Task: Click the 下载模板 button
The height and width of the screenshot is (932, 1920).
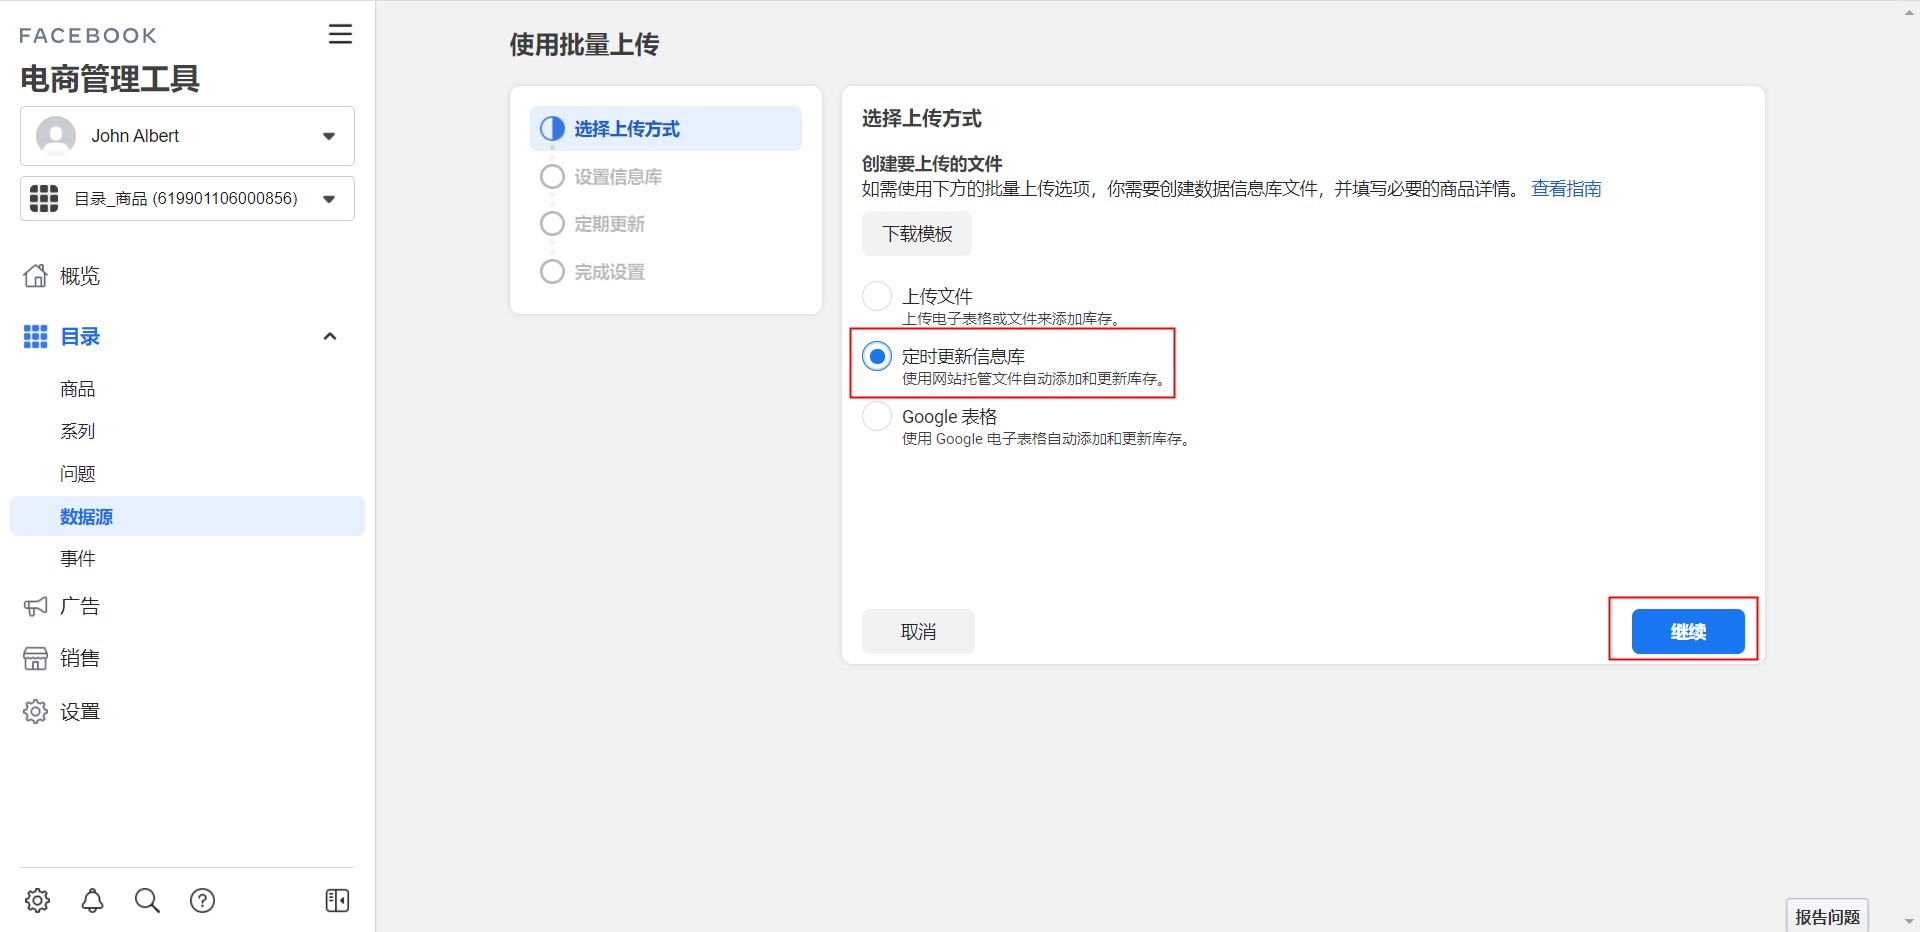Action: pyautogui.click(x=917, y=234)
